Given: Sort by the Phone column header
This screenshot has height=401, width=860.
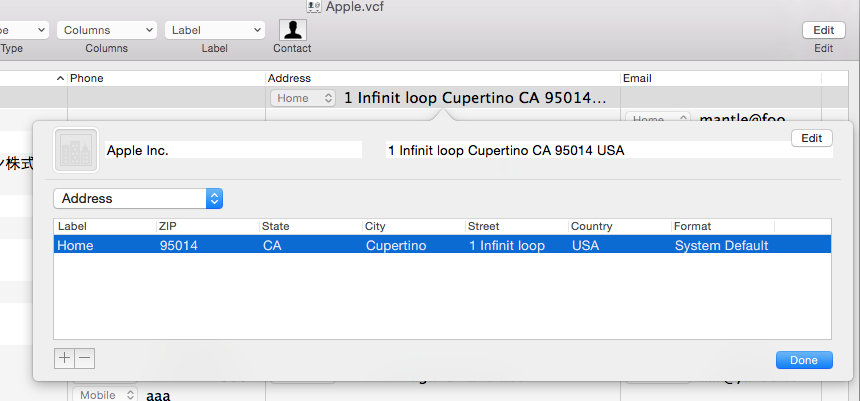Looking at the screenshot, I should click(x=167, y=78).
